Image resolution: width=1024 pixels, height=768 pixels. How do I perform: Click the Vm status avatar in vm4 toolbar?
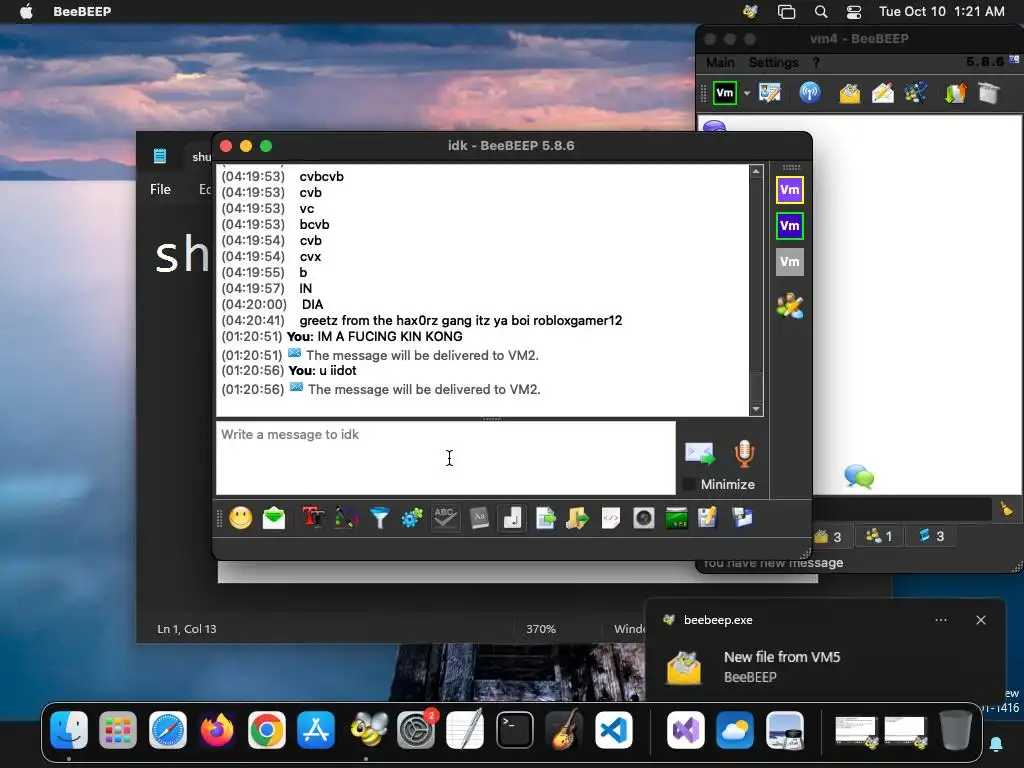pos(725,93)
